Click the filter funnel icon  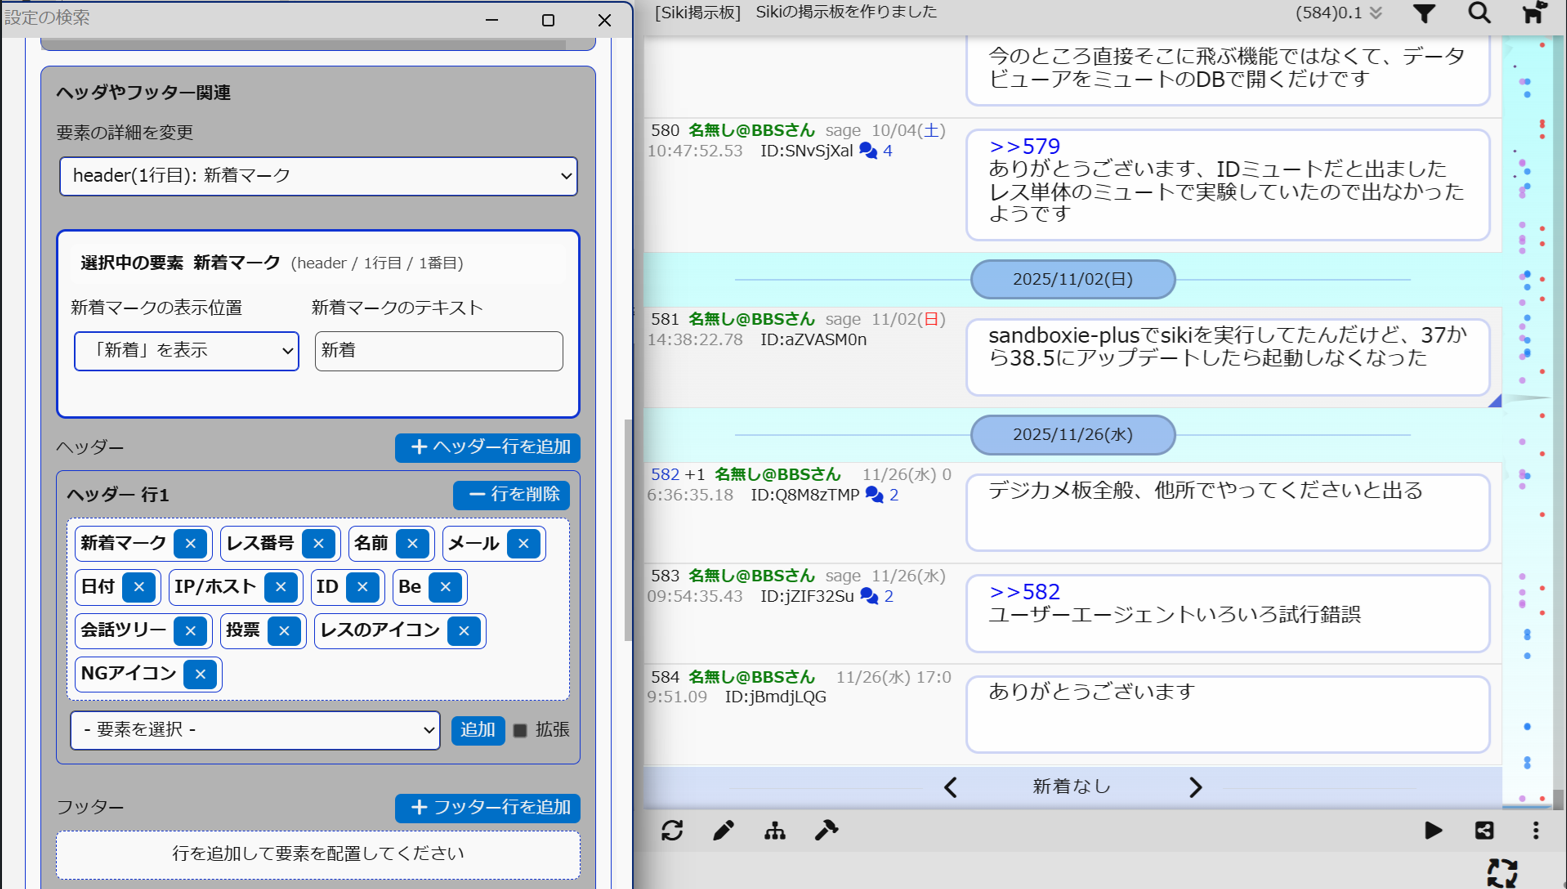tap(1424, 14)
